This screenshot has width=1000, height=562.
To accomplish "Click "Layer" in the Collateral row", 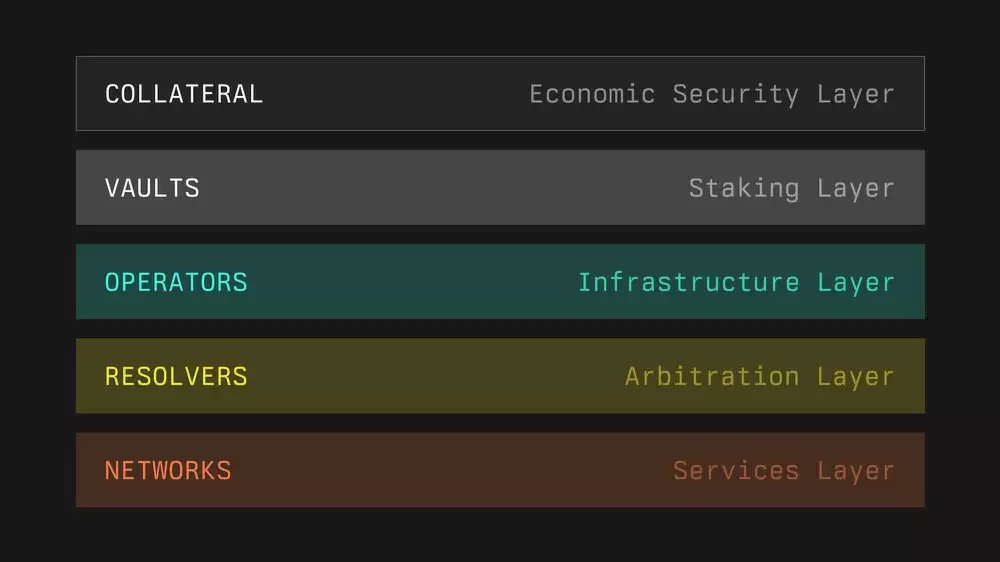I will pyautogui.click(x=856, y=94).
